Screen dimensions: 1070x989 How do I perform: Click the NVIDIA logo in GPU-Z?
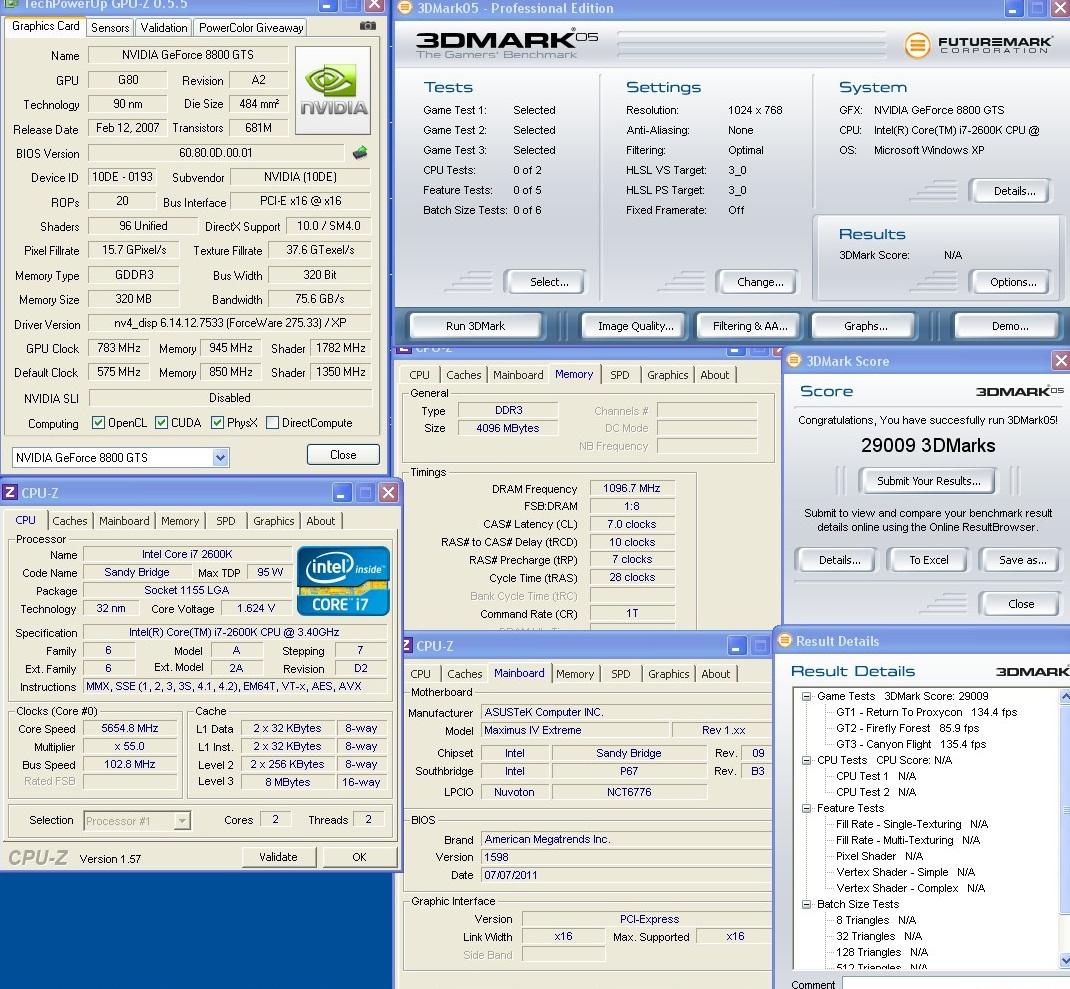click(x=333, y=90)
